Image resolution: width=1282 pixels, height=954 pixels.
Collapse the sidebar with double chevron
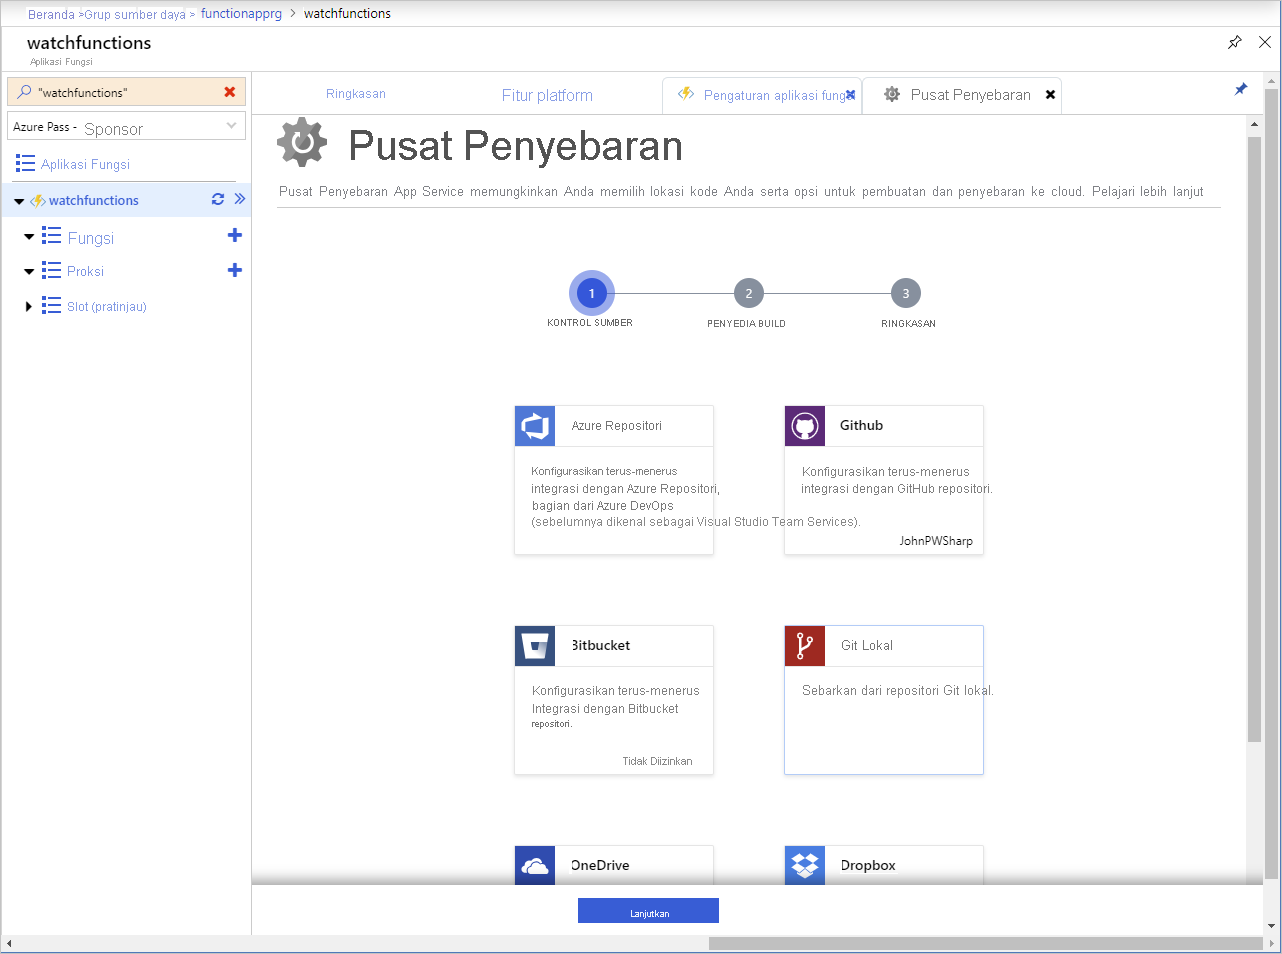pyautogui.click(x=240, y=199)
